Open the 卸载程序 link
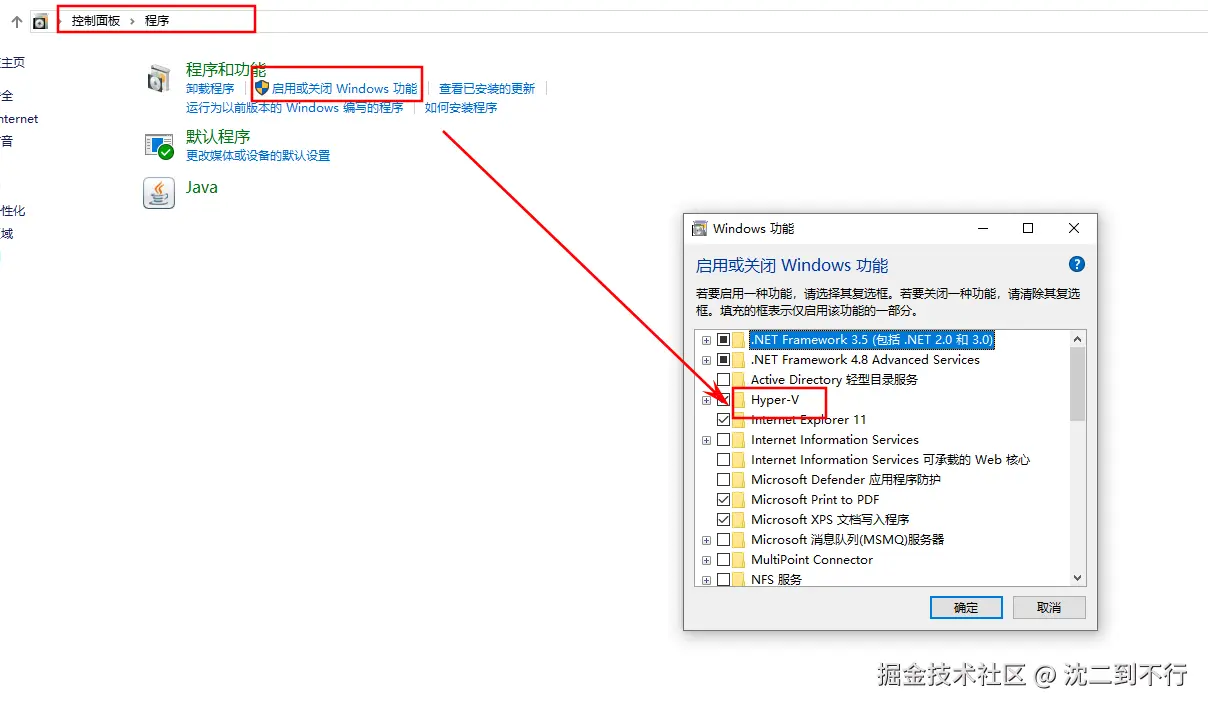The height and width of the screenshot is (709, 1208). tap(210, 89)
